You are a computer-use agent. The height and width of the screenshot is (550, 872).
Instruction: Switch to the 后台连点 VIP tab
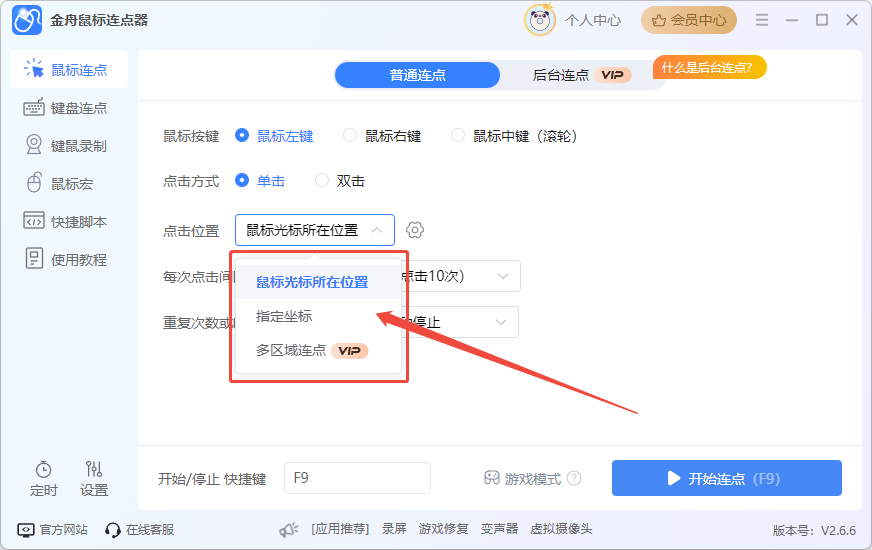[582, 75]
